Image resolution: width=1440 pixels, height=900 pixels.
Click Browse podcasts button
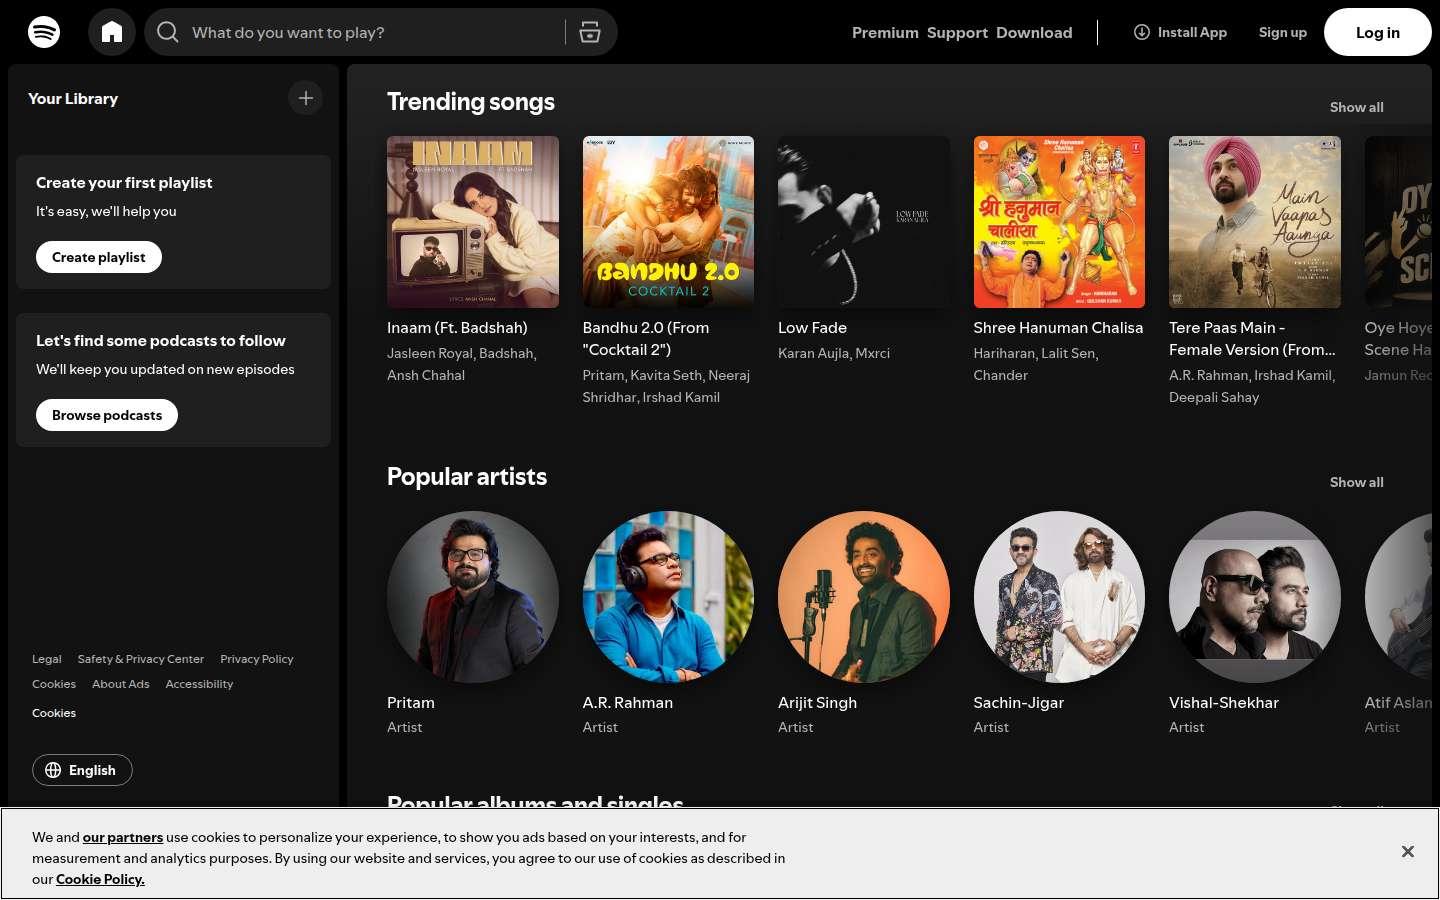107,415
